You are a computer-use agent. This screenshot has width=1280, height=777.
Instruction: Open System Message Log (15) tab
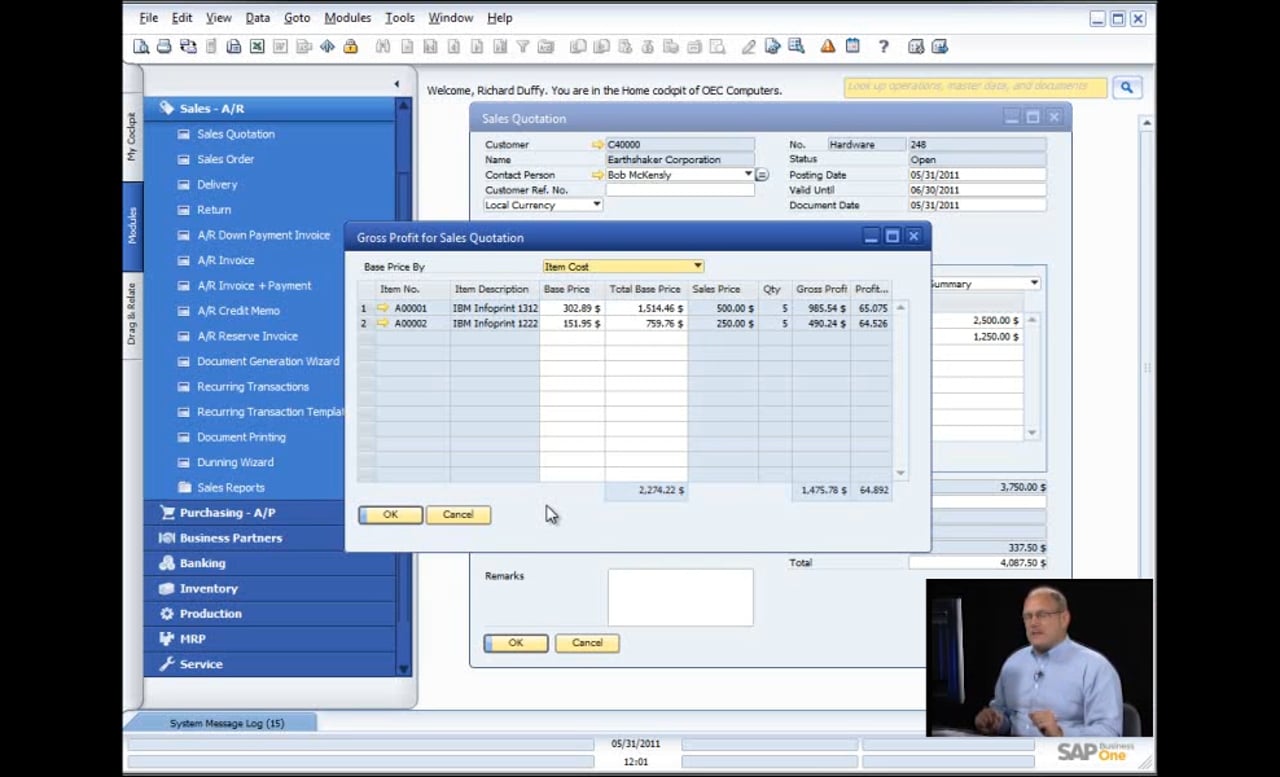226,723
